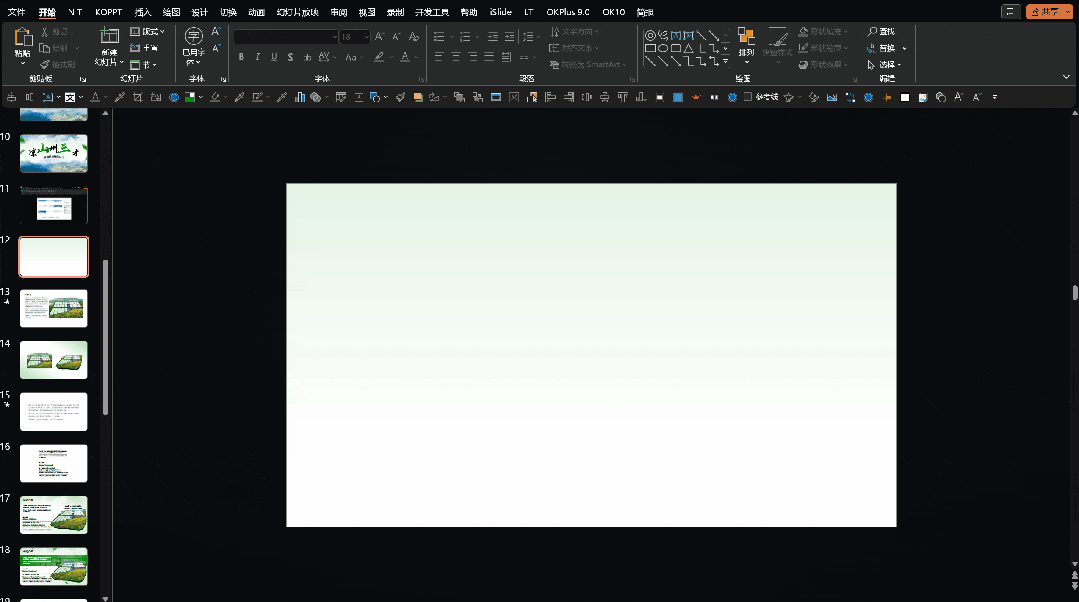
Task: Select slide 10 thumbnail
Action: [x=54, y=153]
